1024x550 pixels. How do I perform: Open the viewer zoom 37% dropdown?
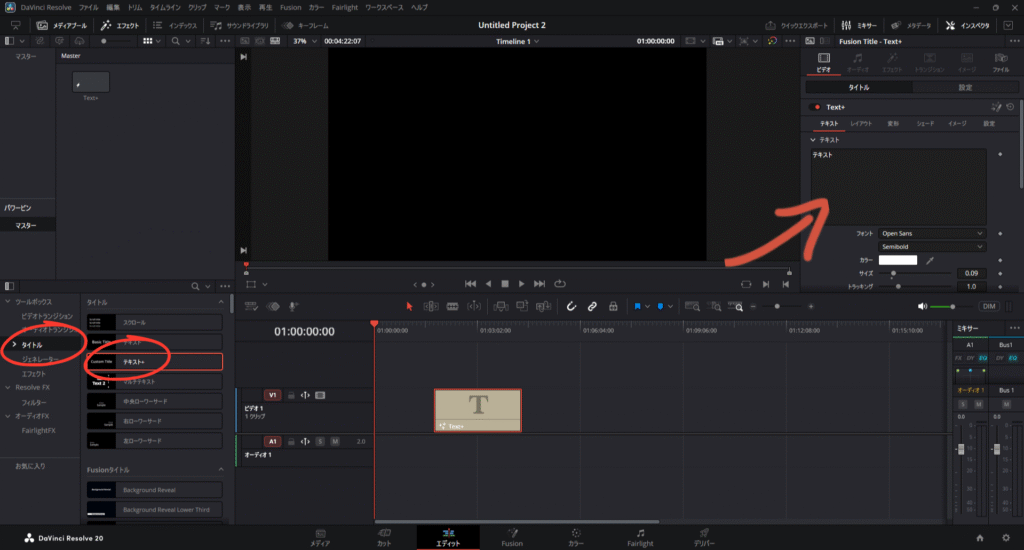pos(304,41)
